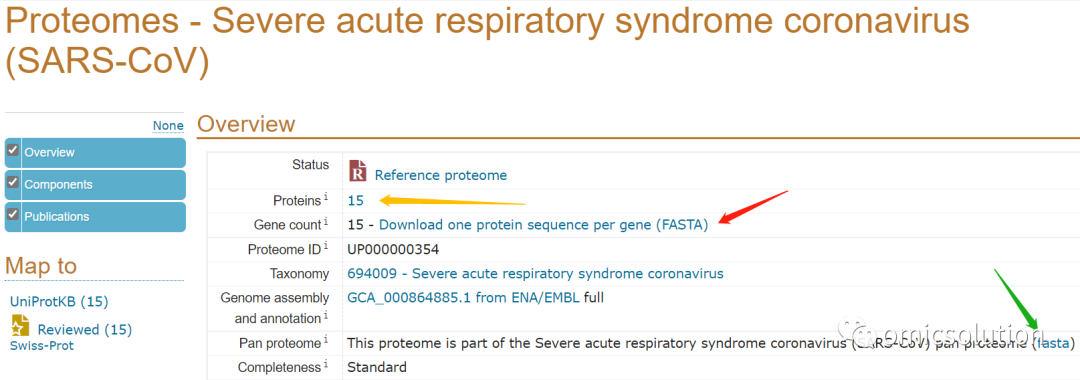
Task: Uncheck the Overview section checkbox
Action: click(x=13, y=150)
